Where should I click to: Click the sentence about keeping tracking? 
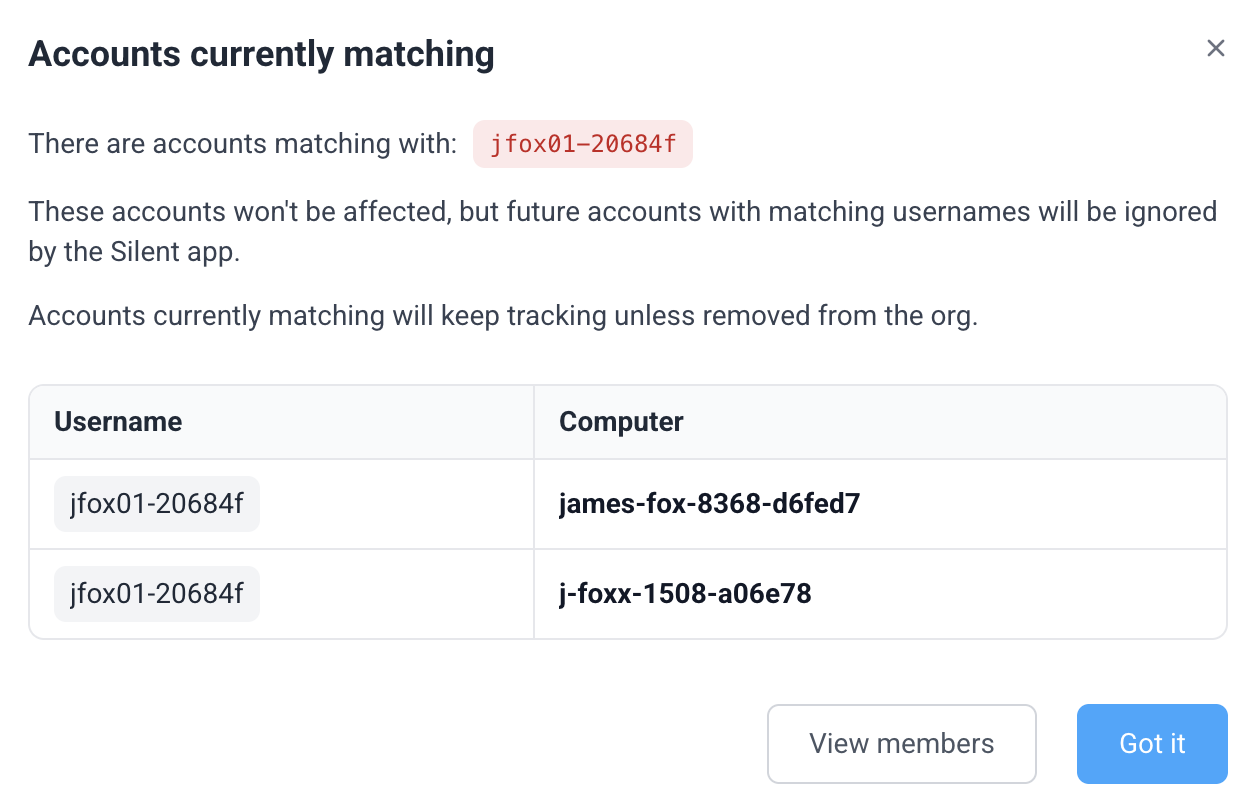pos(503,316)
